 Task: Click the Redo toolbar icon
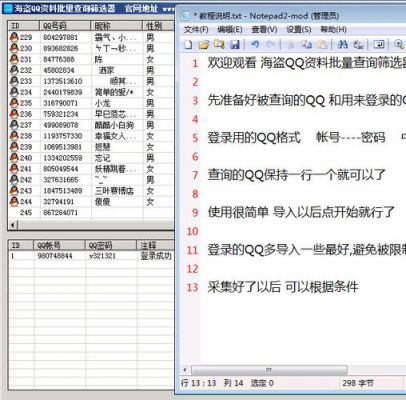tap(270, 44)
